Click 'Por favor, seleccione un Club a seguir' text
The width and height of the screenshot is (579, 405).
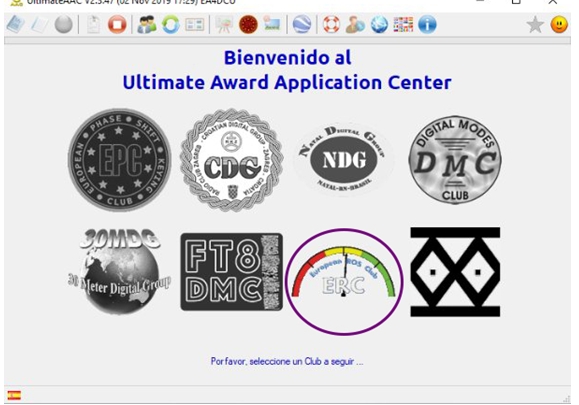[x=287, y=361]
